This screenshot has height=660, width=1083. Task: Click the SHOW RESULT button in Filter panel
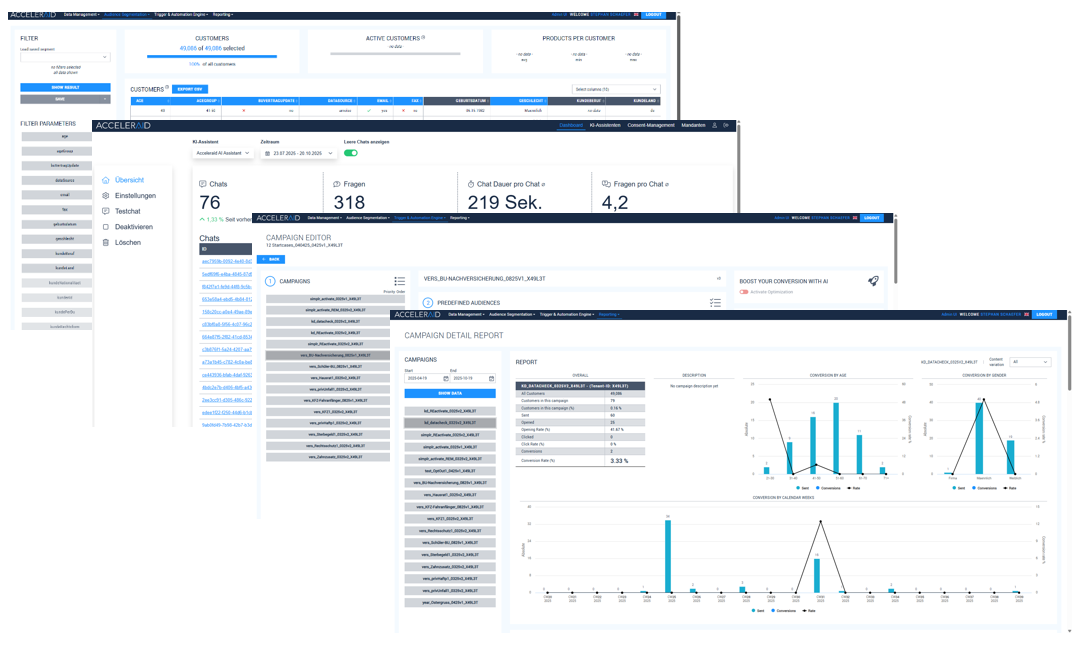coord(65,87)
